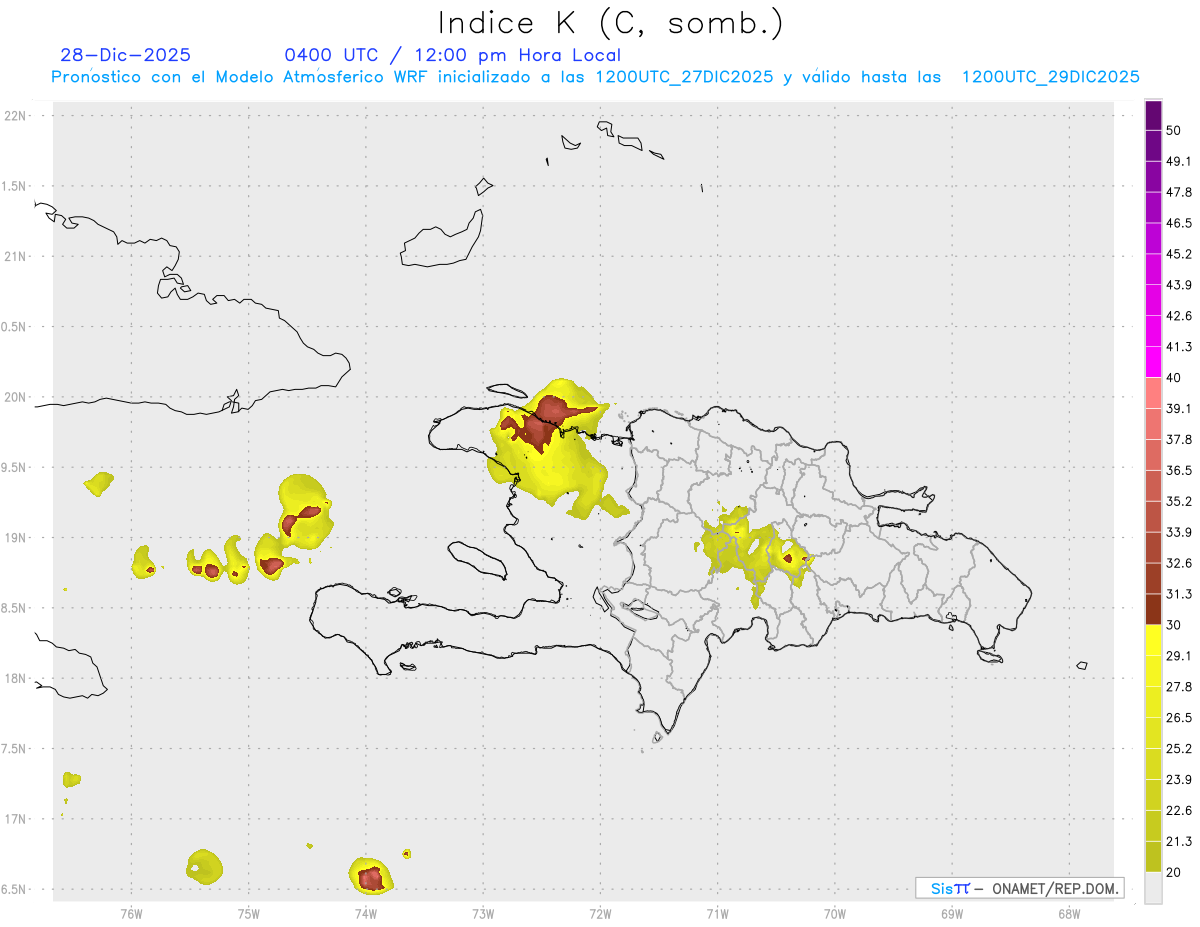
Task: Select the "18N" latitude label
Action: tap(16, 678)
